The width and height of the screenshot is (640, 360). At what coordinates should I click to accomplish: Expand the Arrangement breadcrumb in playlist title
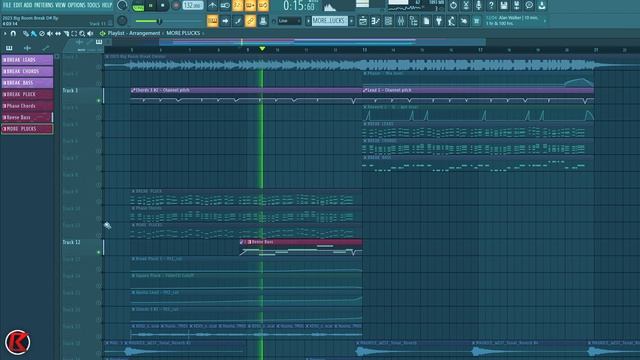pyautogui.click(x=144, y=33)
